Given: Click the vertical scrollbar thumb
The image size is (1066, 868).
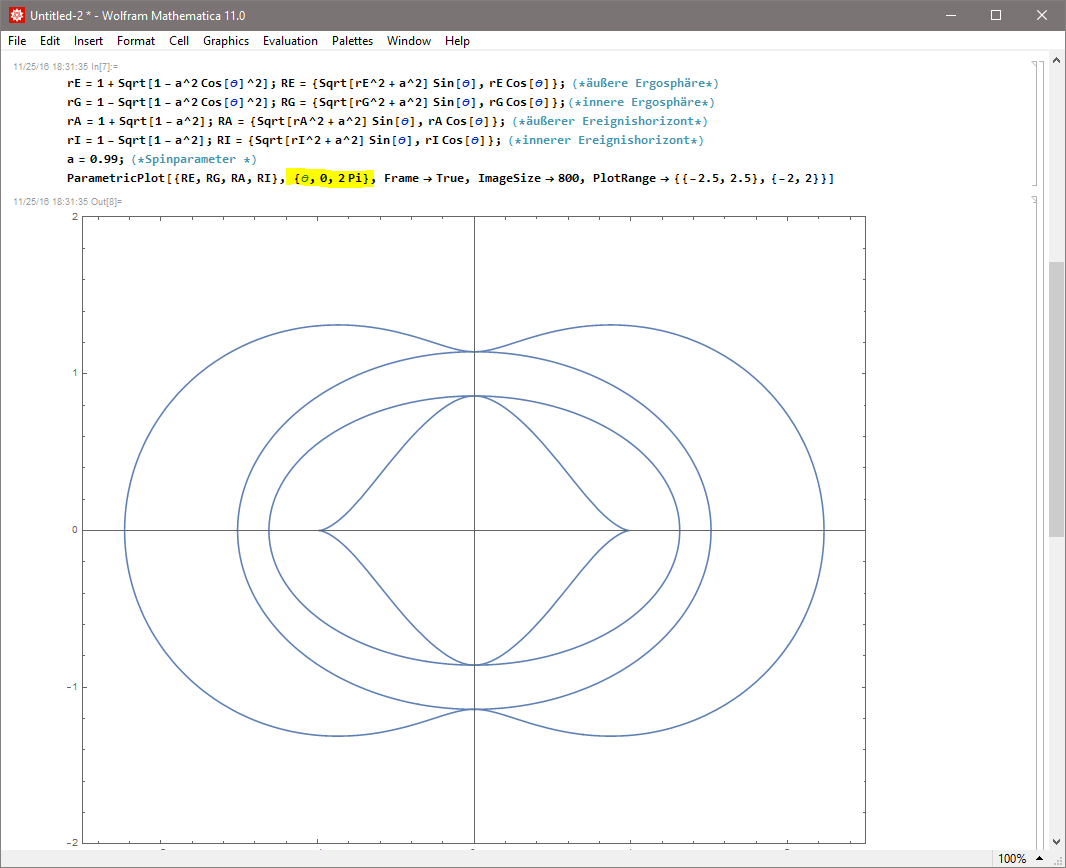Looking at the screenshot, I should click(1056, 400).
